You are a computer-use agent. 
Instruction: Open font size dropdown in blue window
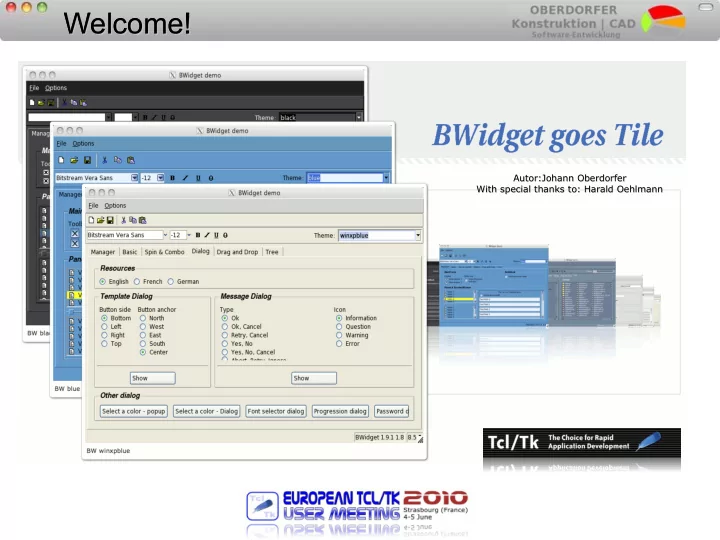click(160, 178)
